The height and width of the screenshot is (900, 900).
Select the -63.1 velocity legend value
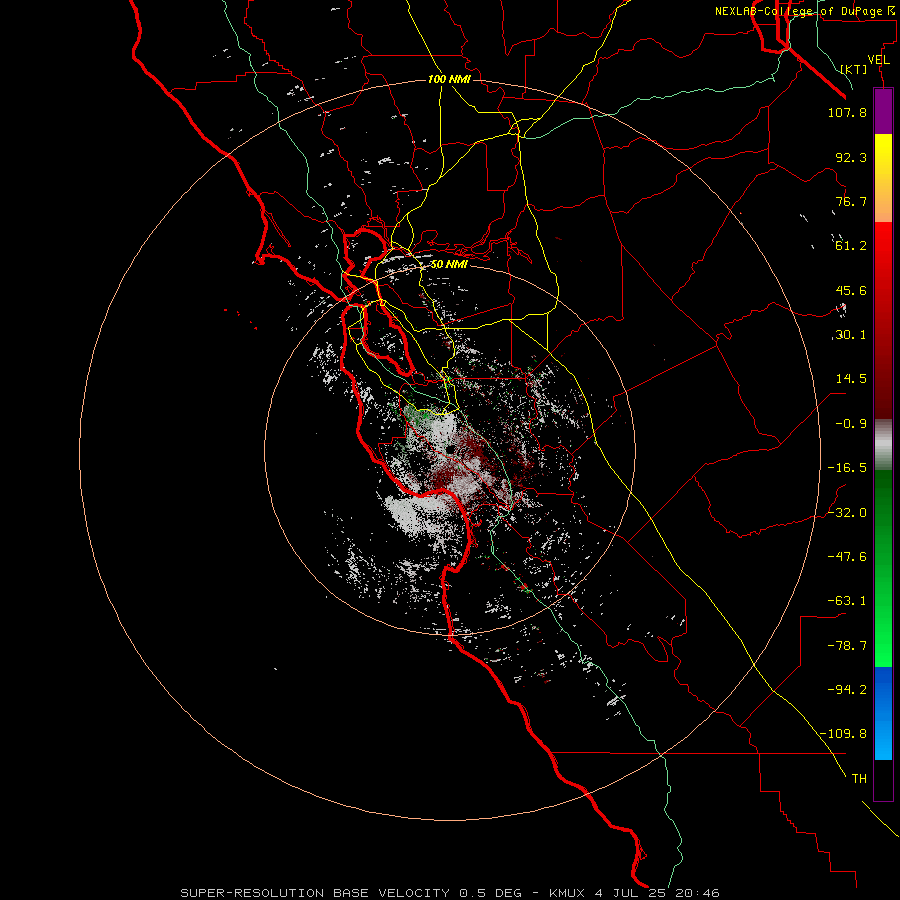(847, 601)
